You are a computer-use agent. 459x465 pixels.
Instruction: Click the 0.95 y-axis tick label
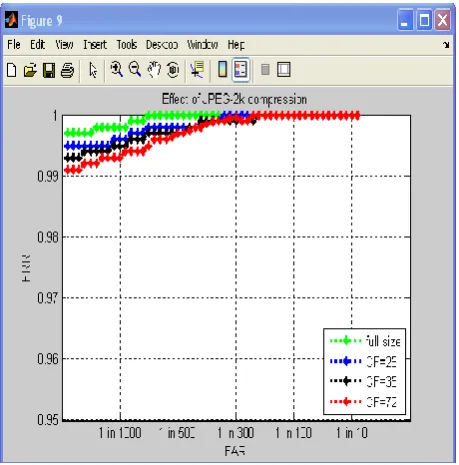[x=48, y=419]
